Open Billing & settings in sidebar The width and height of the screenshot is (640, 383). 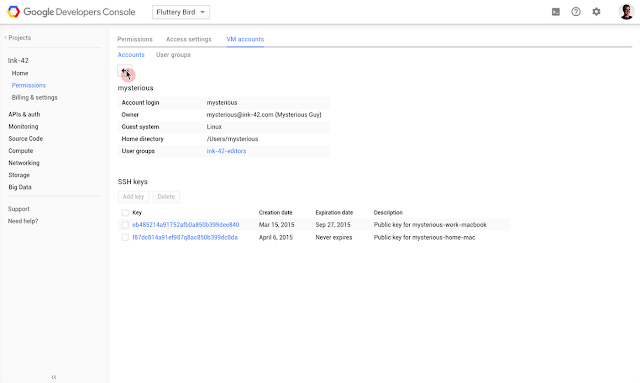pos(35,98)
